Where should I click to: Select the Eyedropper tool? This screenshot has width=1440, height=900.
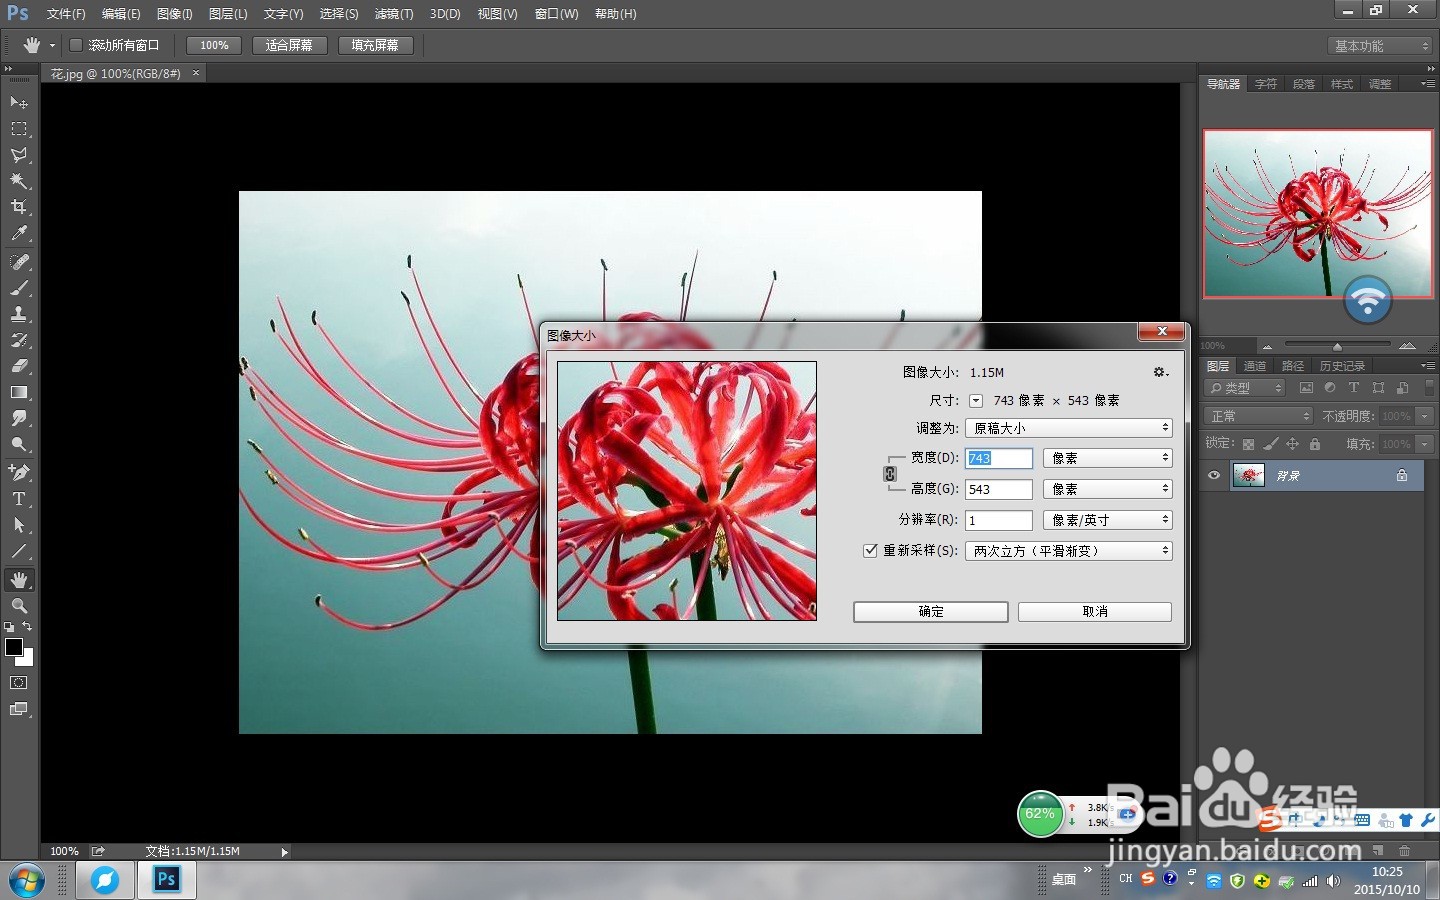pyautogui.click(x=19, y=233)
